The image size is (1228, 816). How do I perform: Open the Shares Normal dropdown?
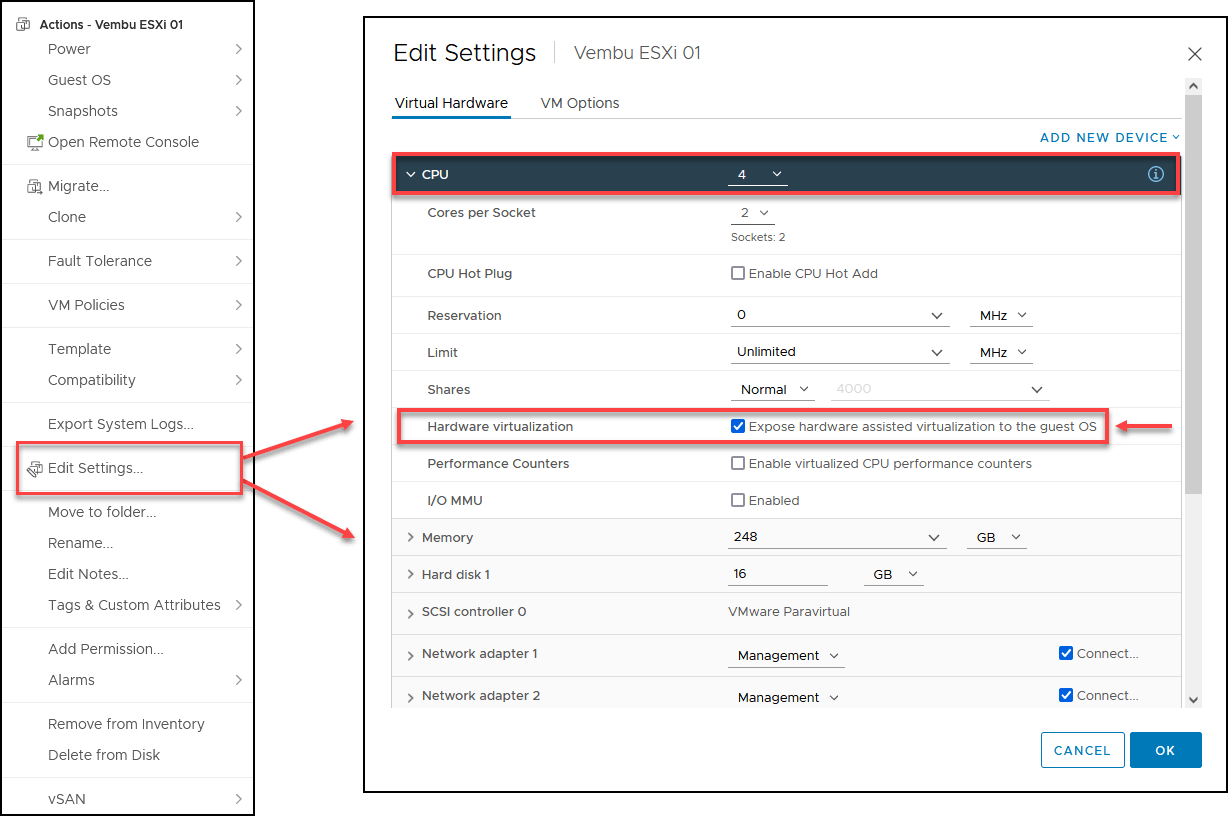(773, 390)
